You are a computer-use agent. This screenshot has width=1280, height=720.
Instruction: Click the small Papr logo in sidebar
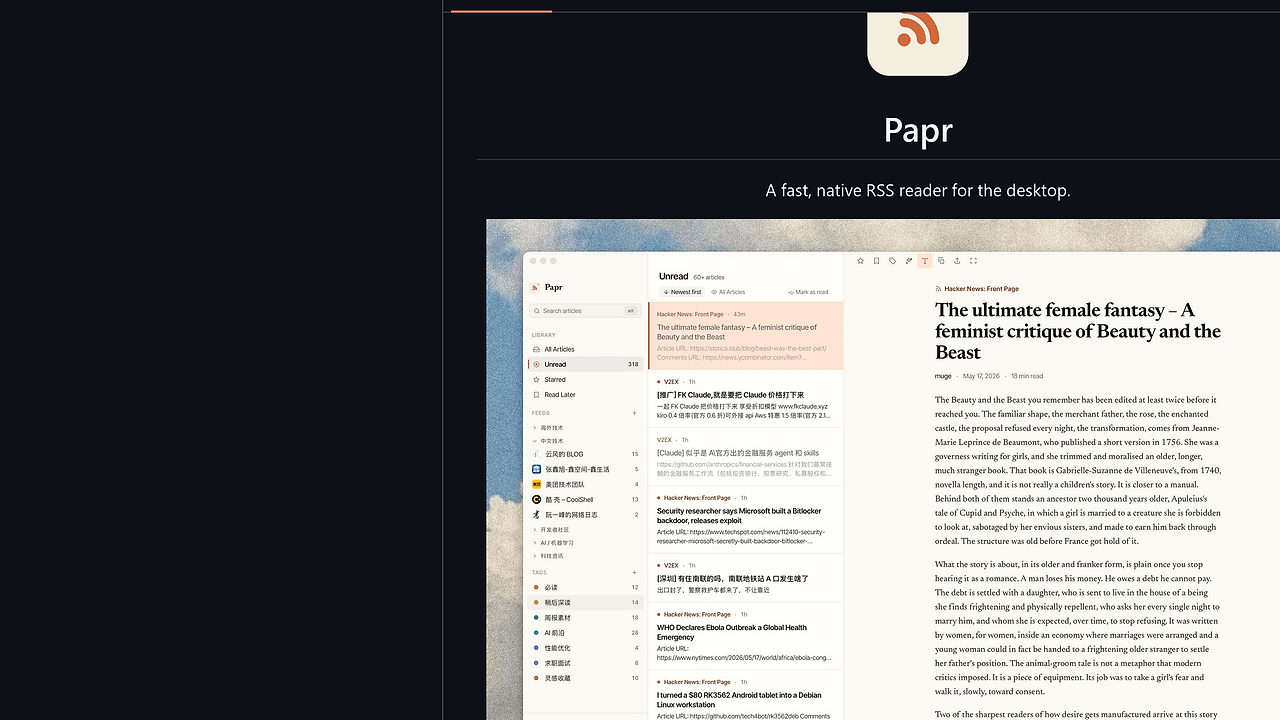535,287
